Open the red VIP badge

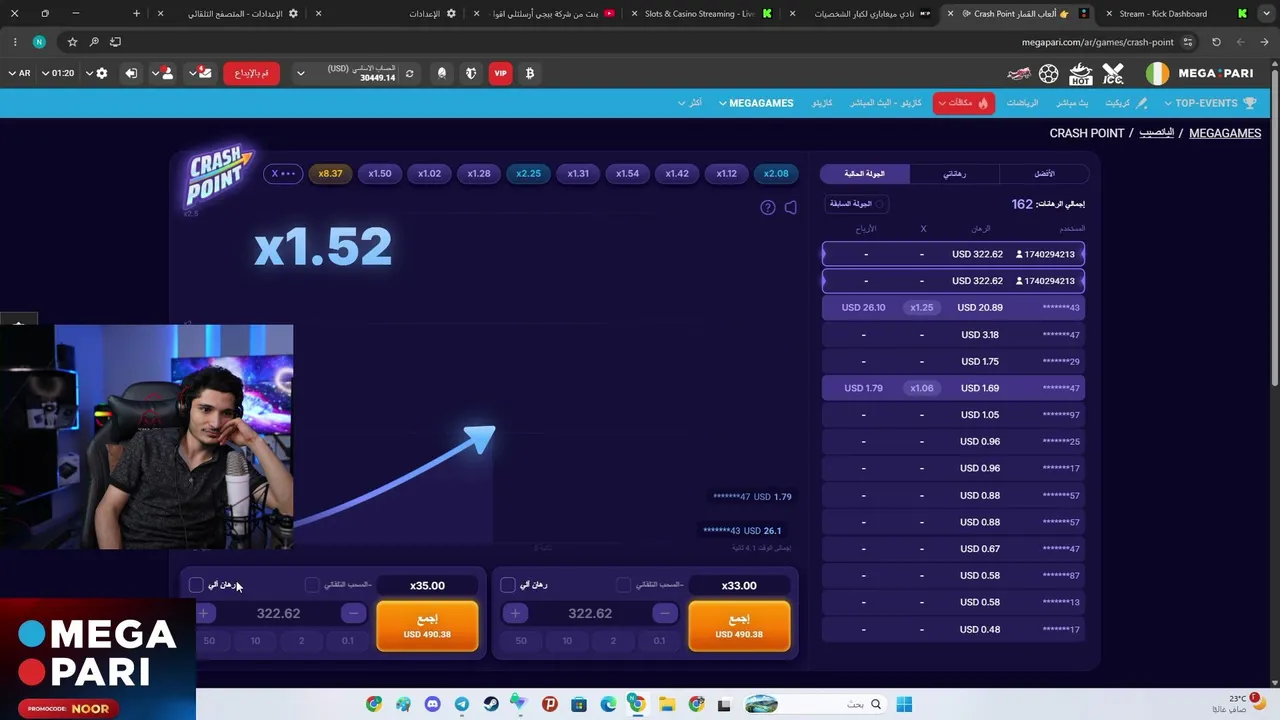[x=500, y=73]
